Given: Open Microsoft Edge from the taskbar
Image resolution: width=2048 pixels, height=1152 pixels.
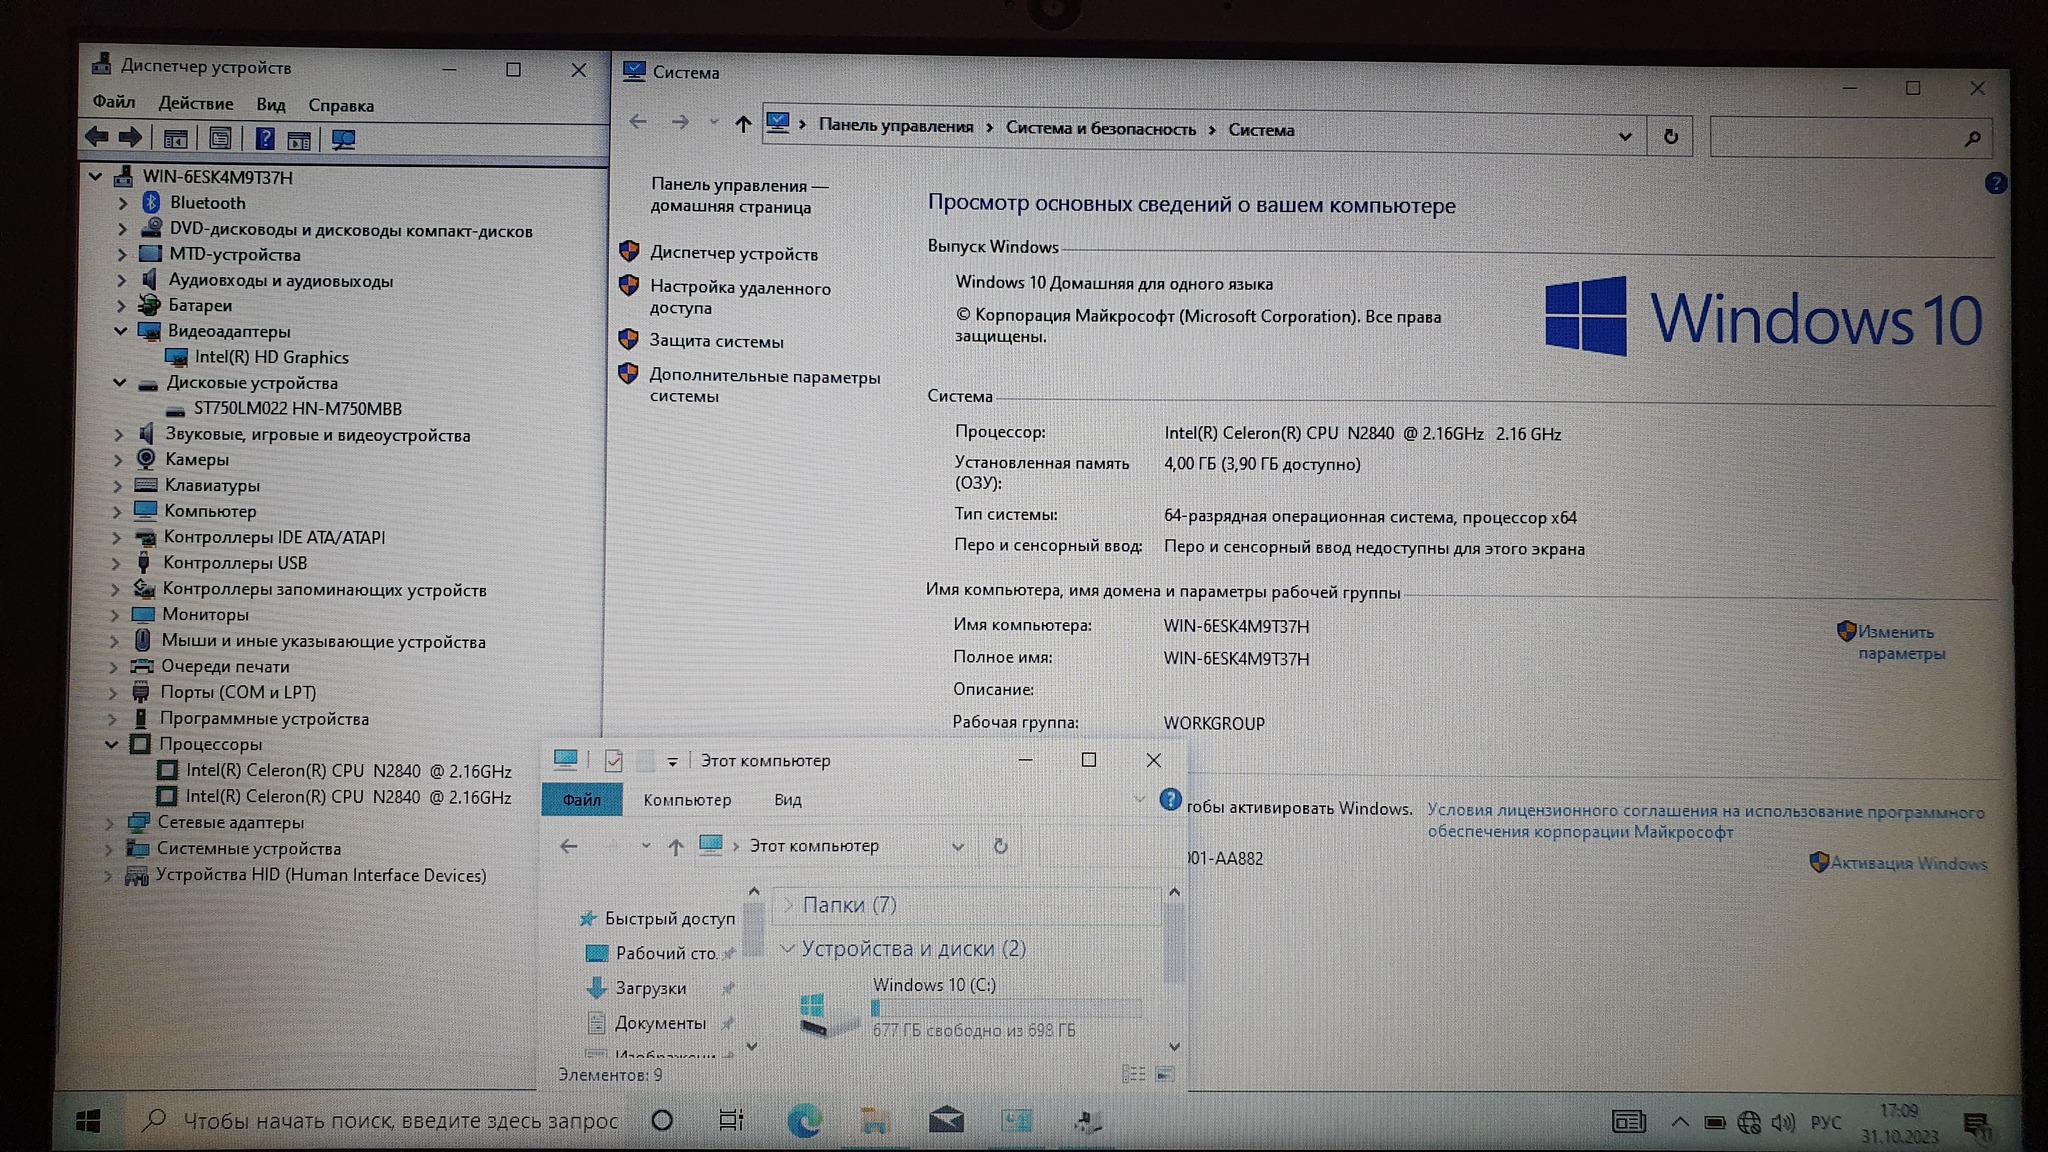Looking at the screenshot, I should pyautogui.click(x=804, y=1121).
